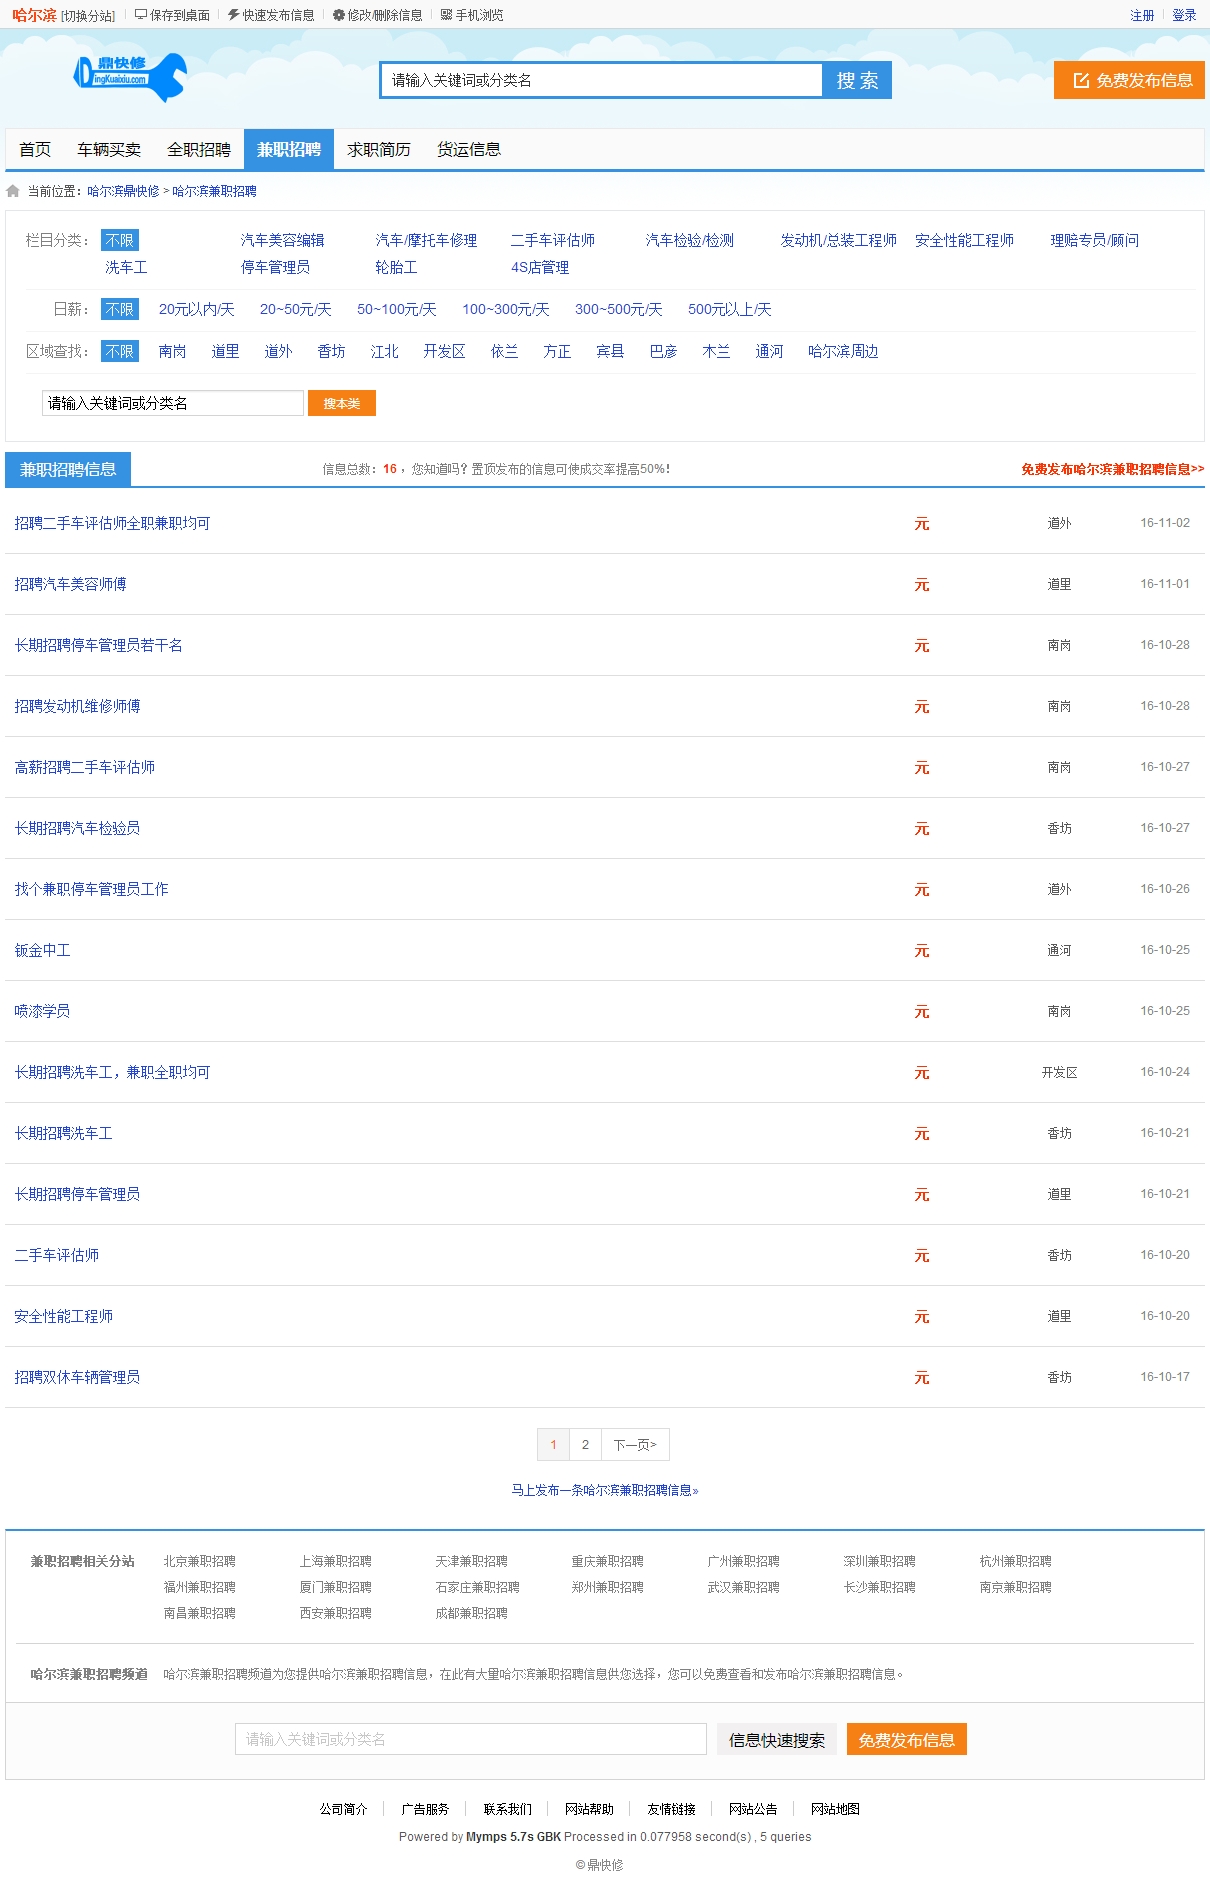1210x1884 pixels.
Task: Click 下一页 pagination button
Action: click(x=635, y=1445)
